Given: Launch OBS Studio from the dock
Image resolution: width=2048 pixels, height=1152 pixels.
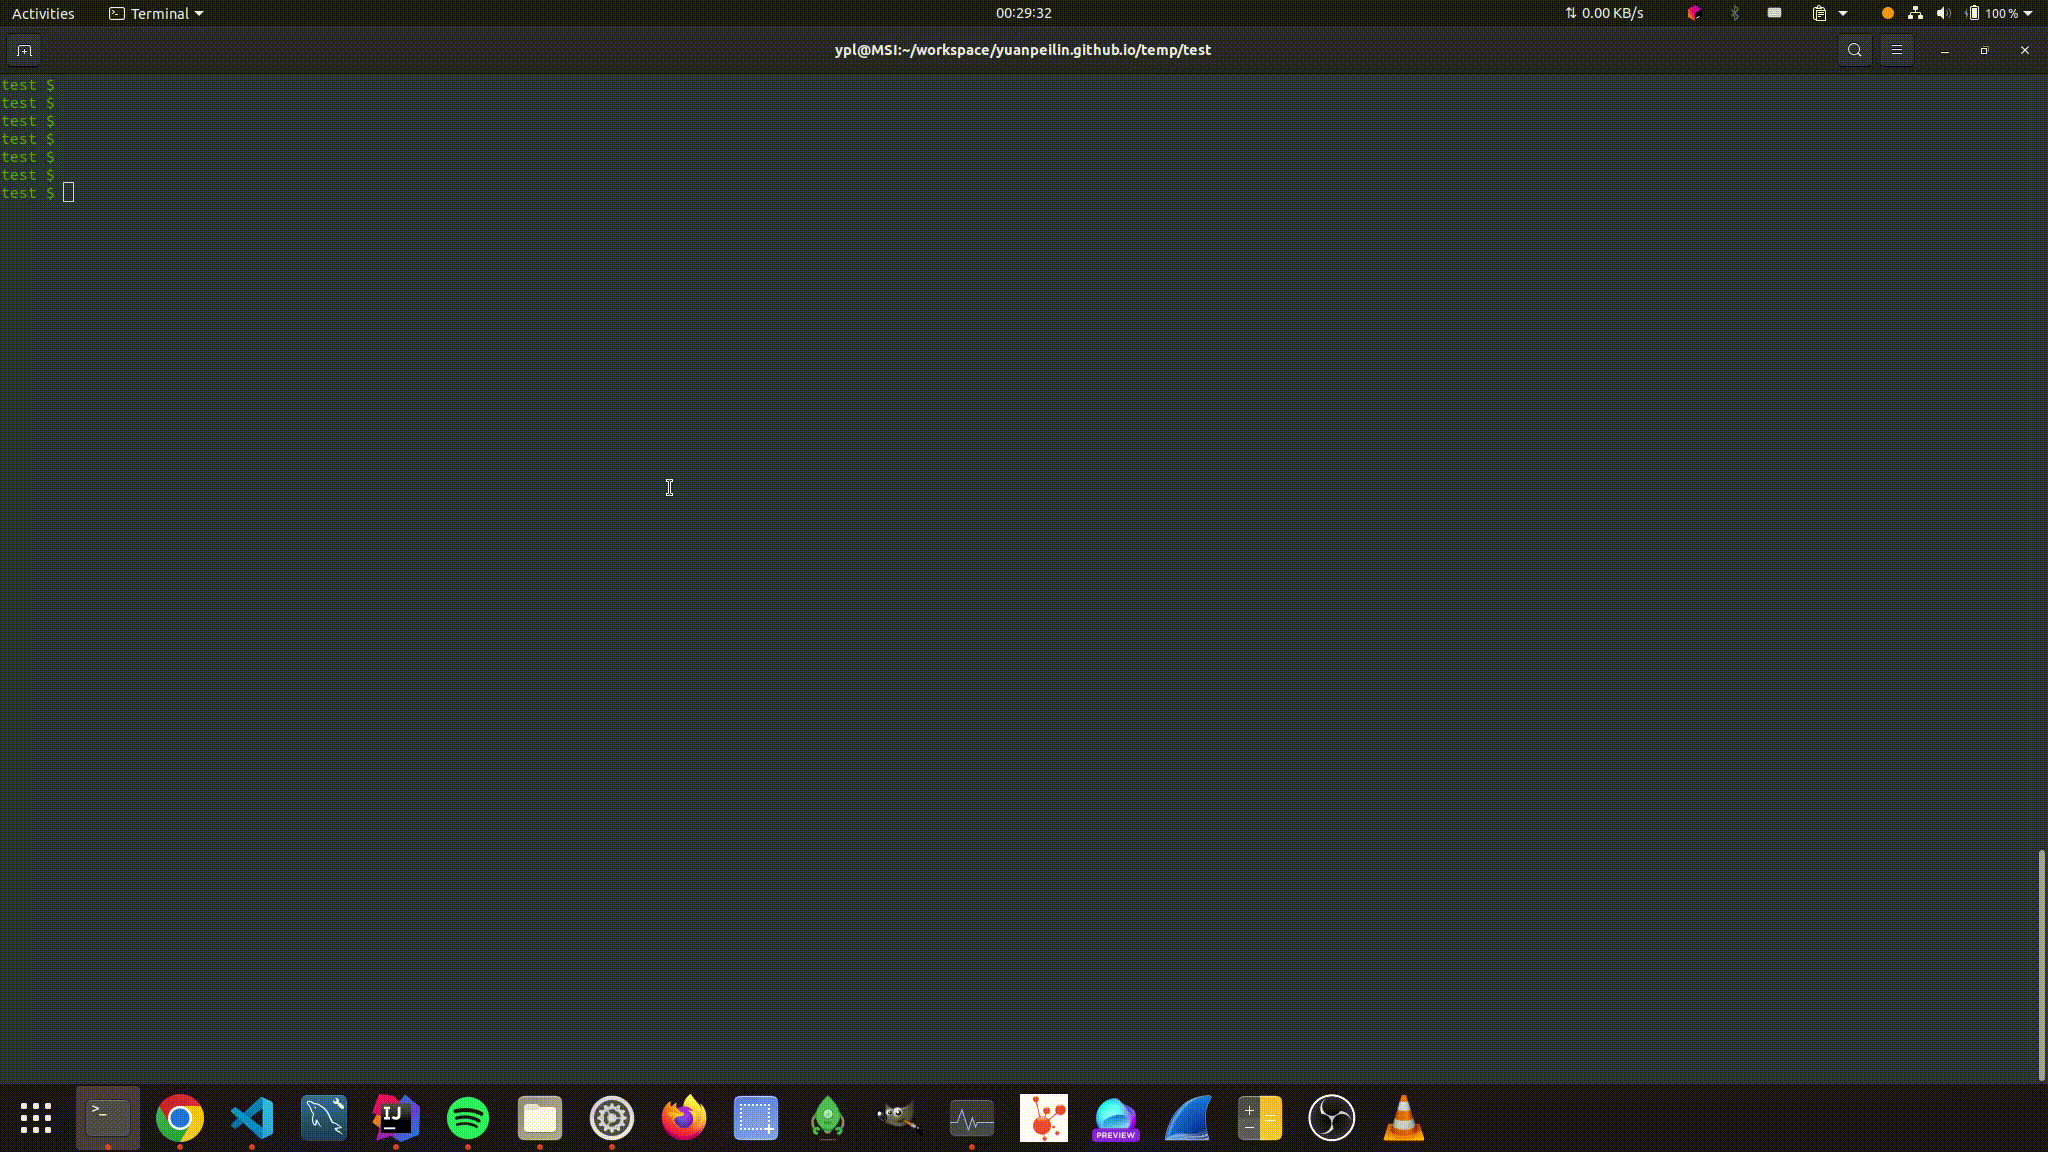Looking at the screenshot, I should 1332,1118.
